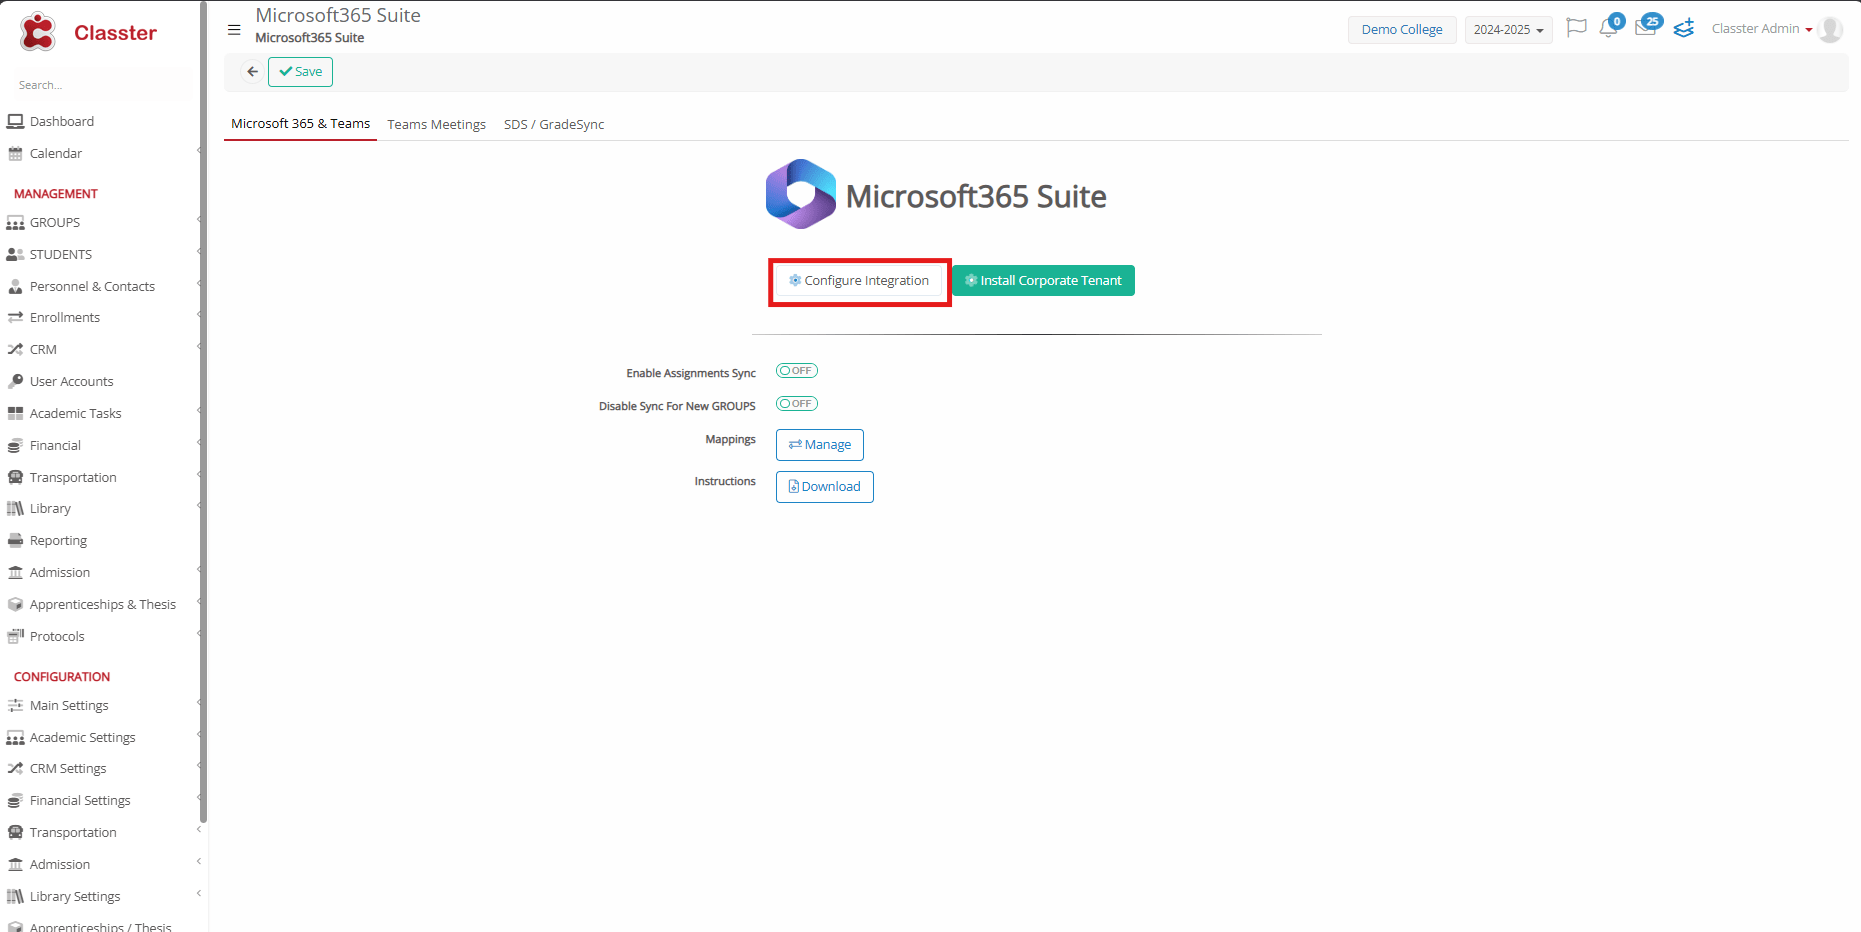Click the Protocols icon in sidebar
The image size is (1861, 932).
click(x=15, y=637)
